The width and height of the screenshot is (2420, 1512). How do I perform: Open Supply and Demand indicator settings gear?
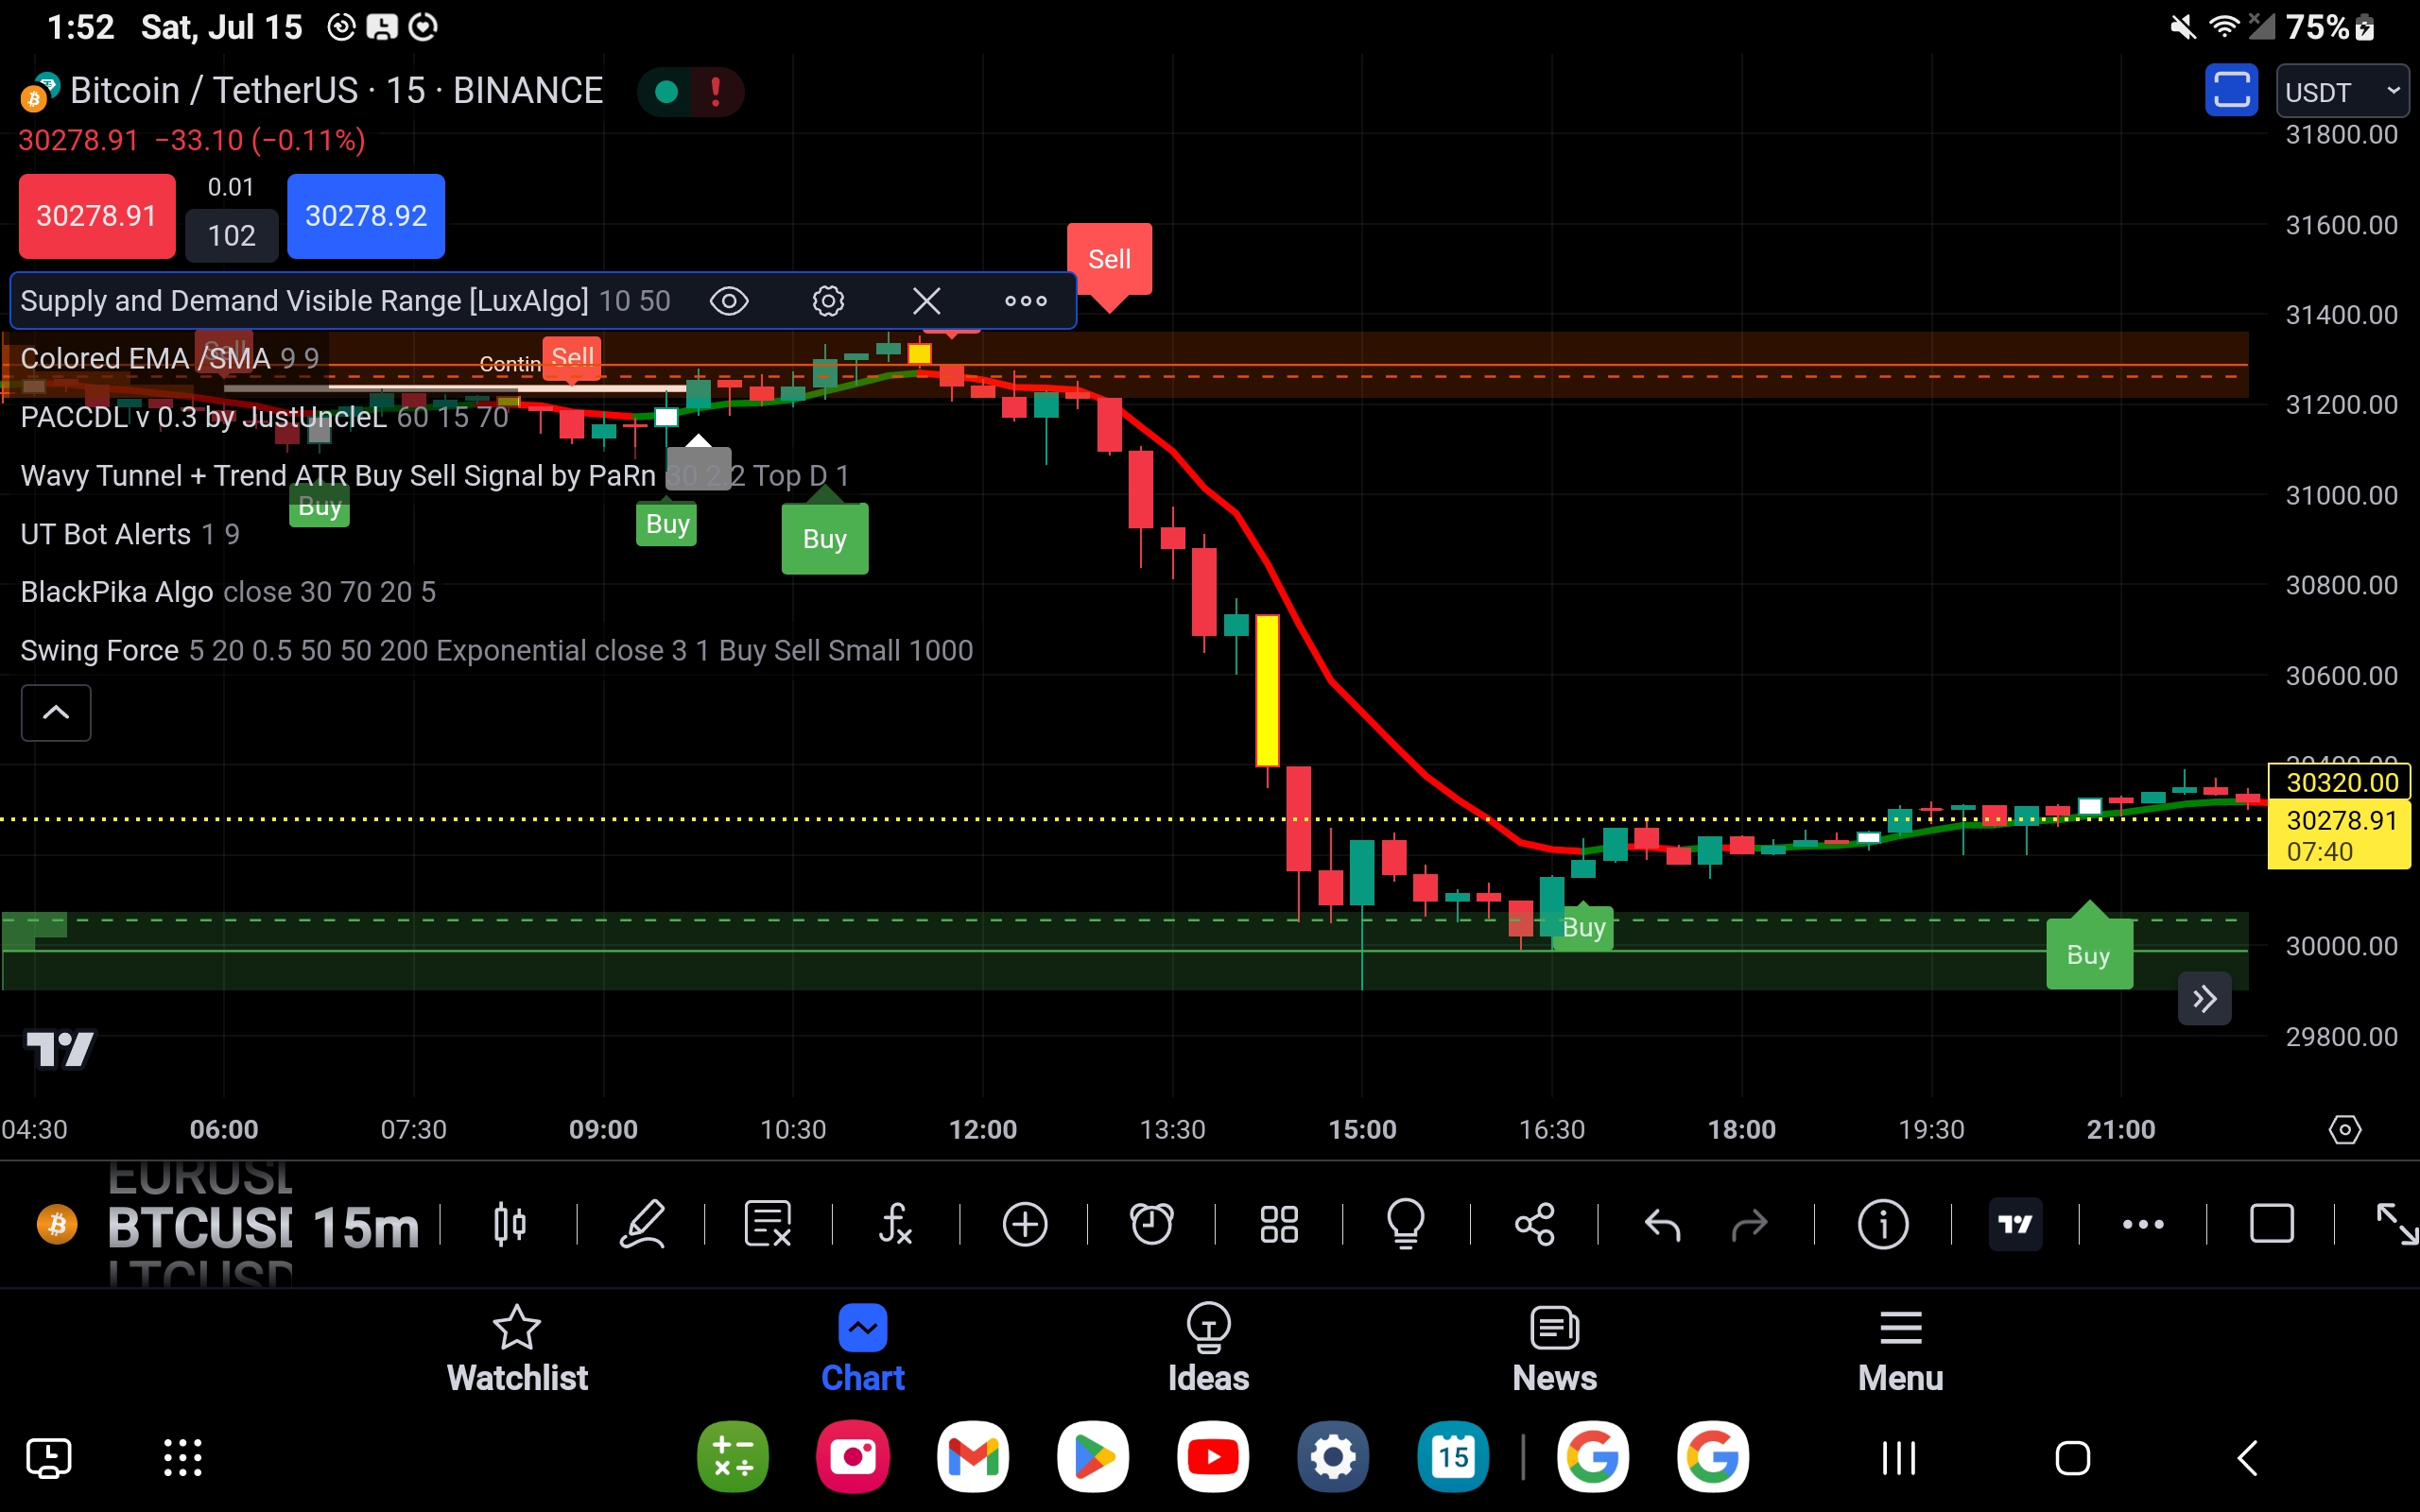(828, 301)
